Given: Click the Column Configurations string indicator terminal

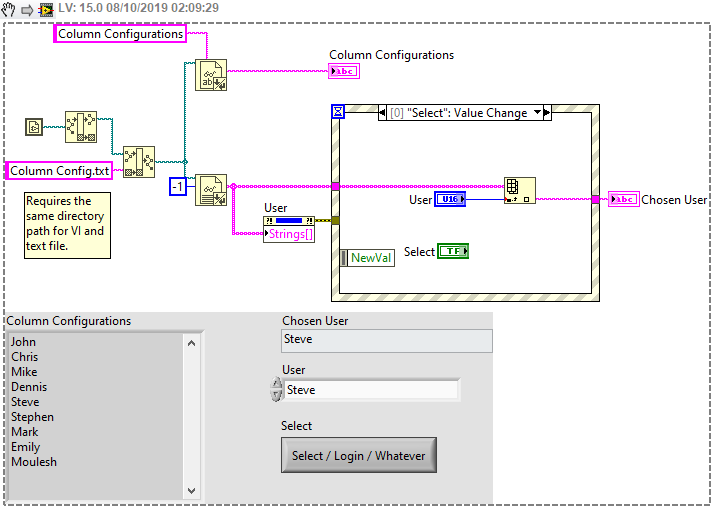Looking at the screenshot, I should point(344,71).
